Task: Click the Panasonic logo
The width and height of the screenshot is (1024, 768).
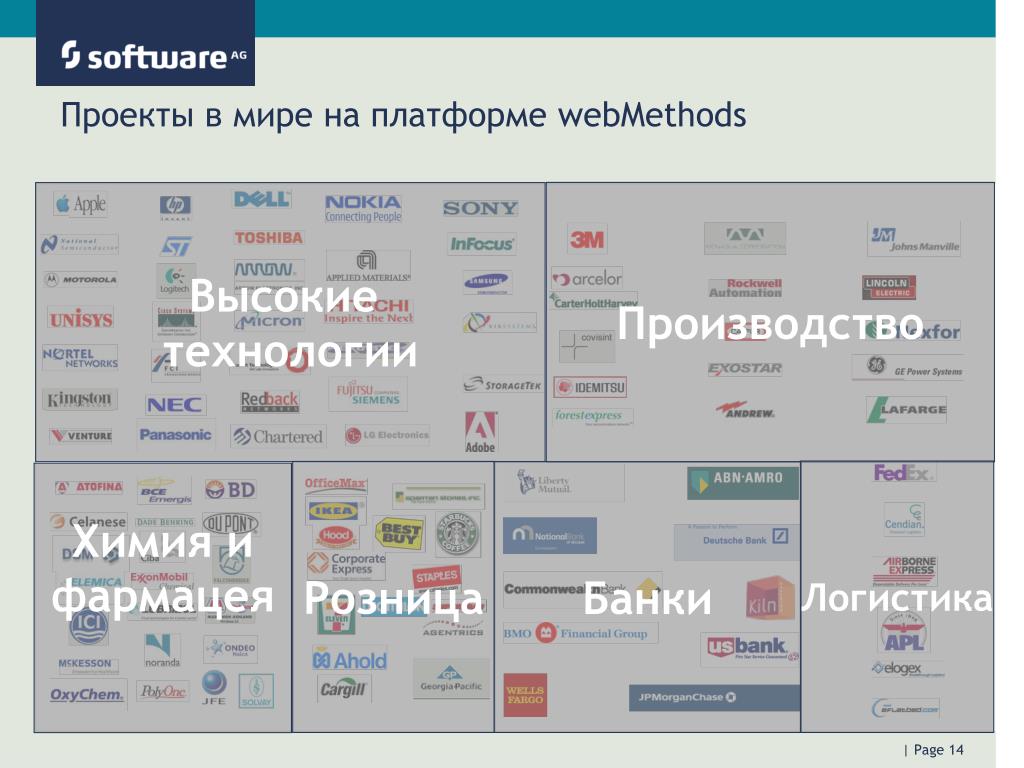Action: pos(175,435)
